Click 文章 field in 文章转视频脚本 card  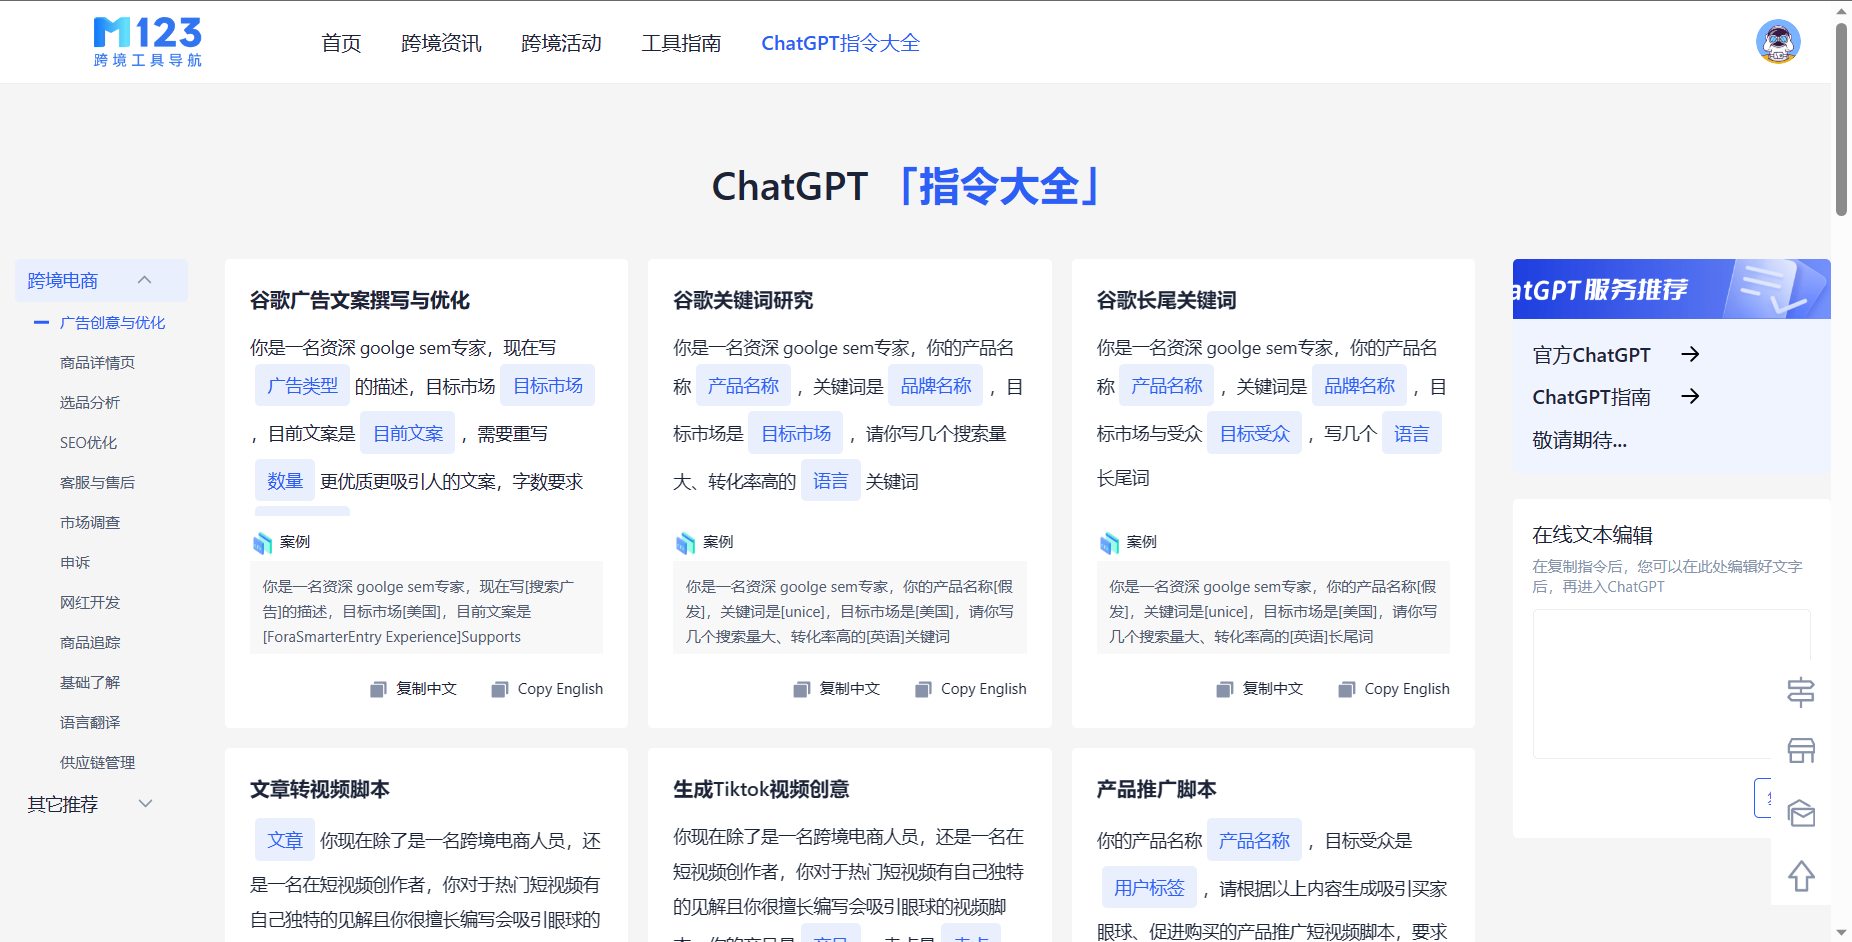point(285,840)
